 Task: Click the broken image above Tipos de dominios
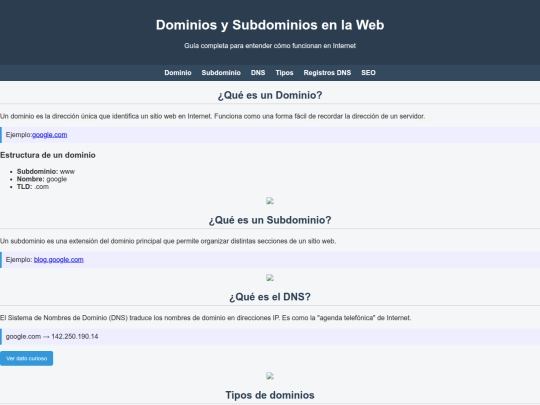[270, 376]
